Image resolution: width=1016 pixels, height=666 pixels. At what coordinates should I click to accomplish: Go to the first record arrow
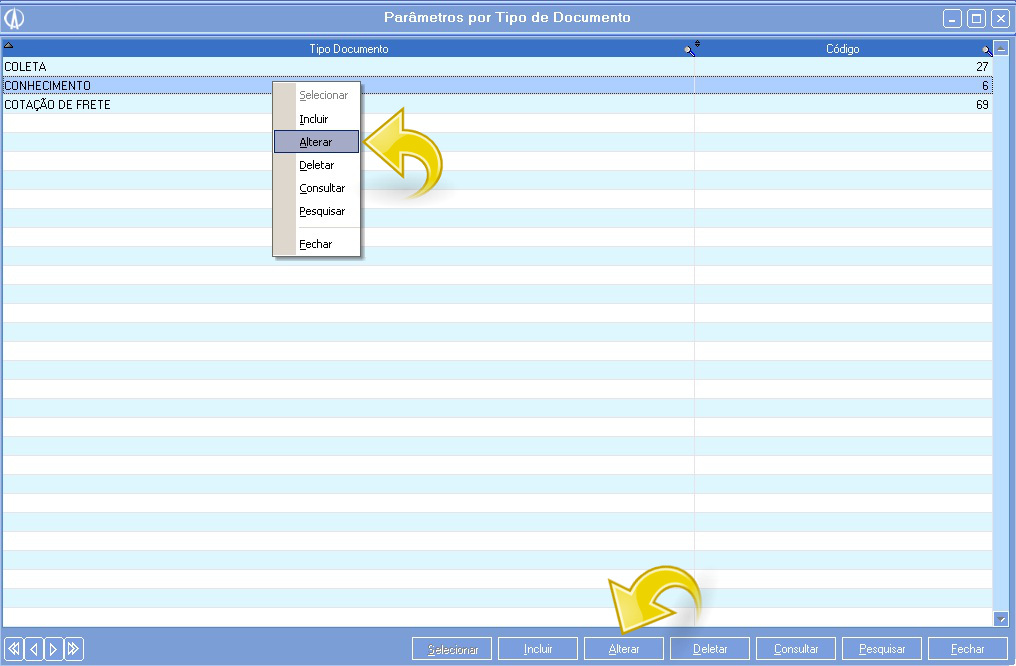click(x=14, y=649)
